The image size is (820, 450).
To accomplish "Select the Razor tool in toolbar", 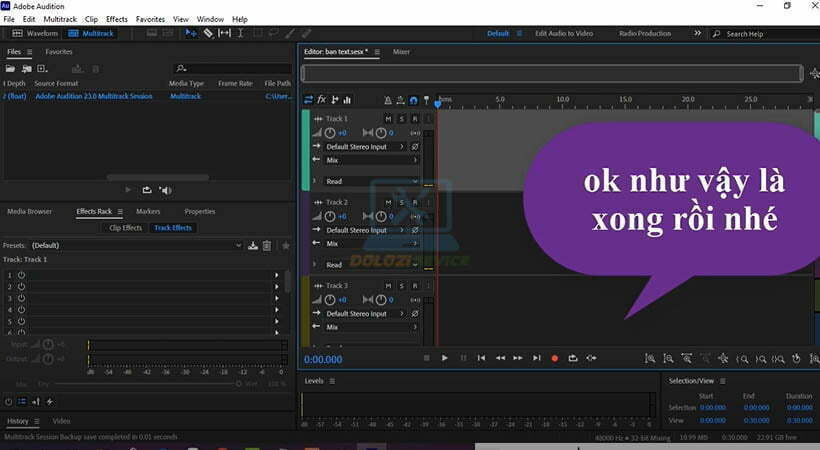I will pos(208,33).
